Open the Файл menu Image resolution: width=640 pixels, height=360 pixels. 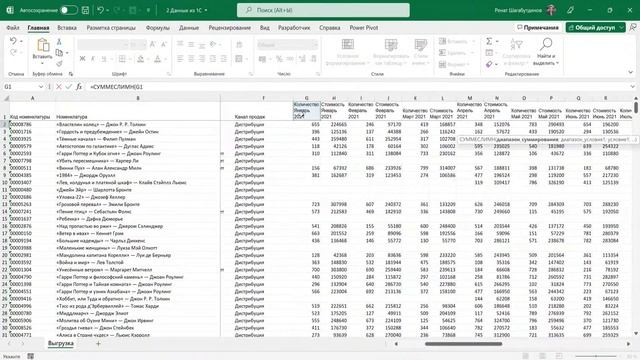[13, 28]
